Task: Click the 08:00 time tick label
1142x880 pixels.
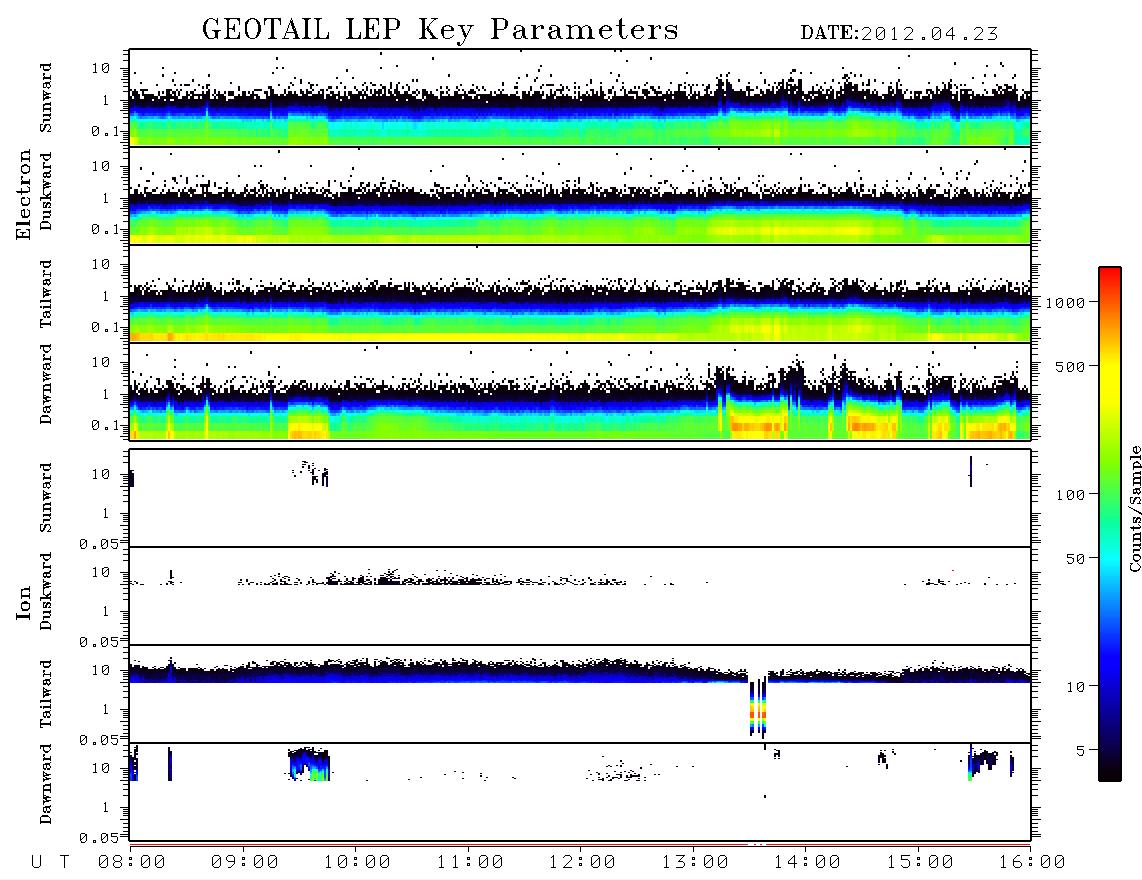Action: point(132,863)
